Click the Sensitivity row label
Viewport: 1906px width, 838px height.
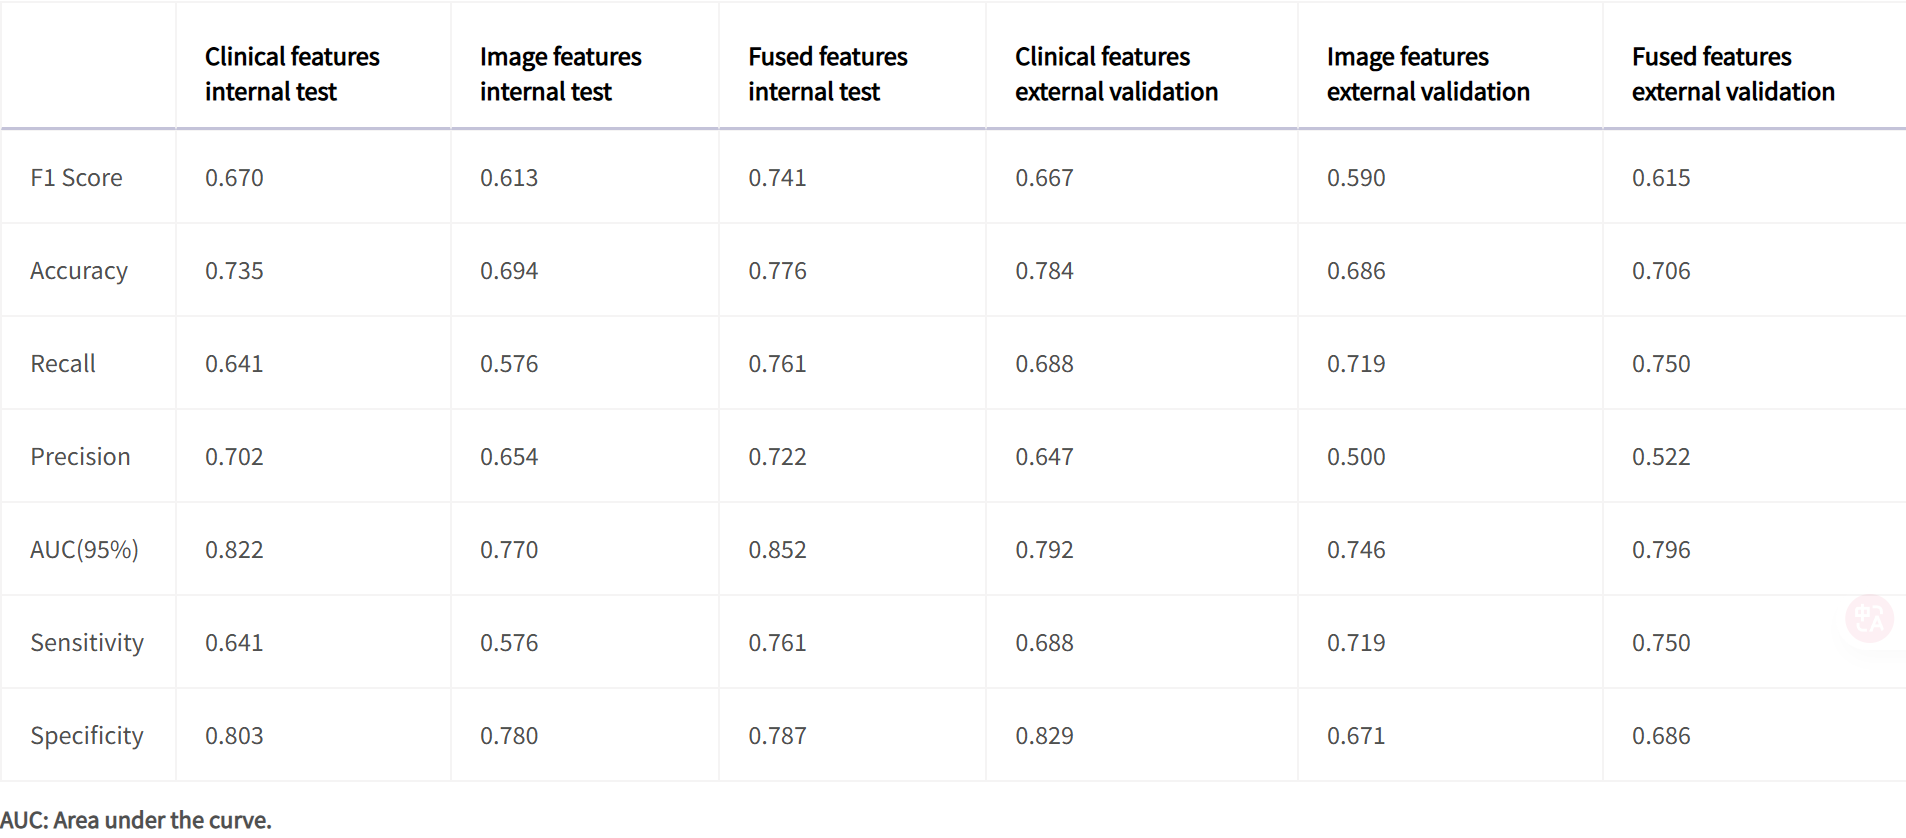coord(87,643)
